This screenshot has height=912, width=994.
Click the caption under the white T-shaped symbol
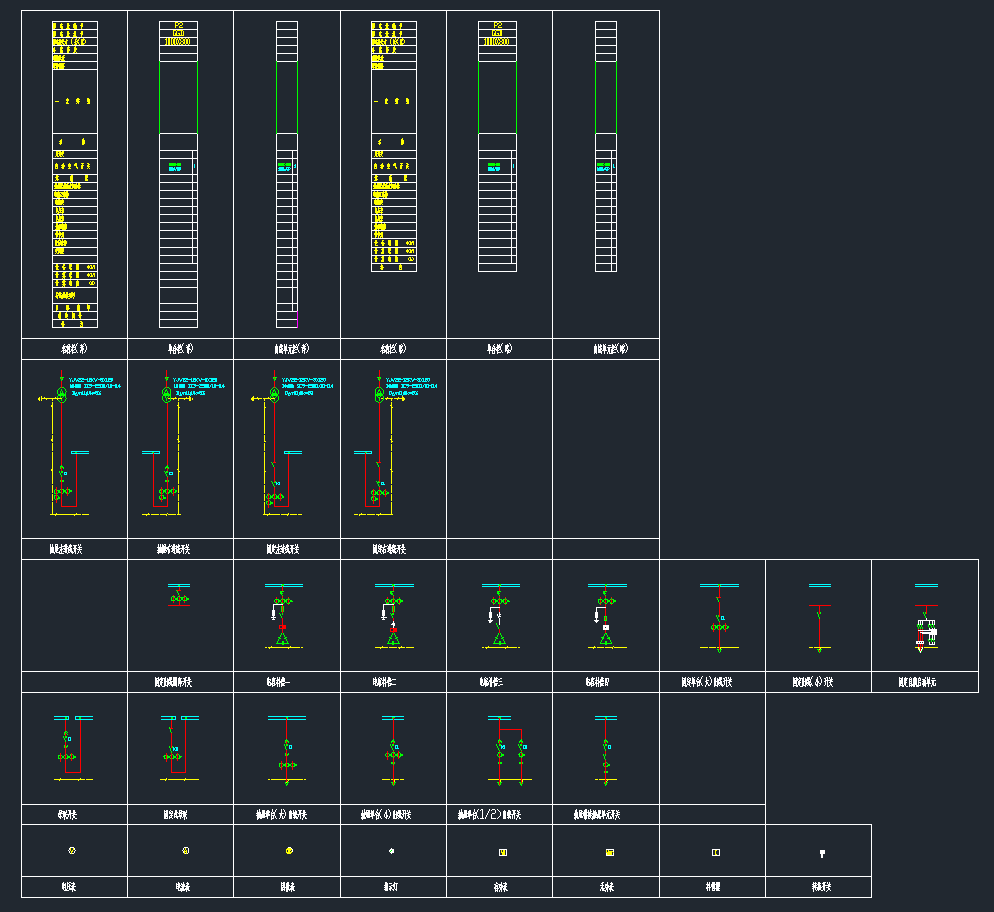[x=822, y=887]
